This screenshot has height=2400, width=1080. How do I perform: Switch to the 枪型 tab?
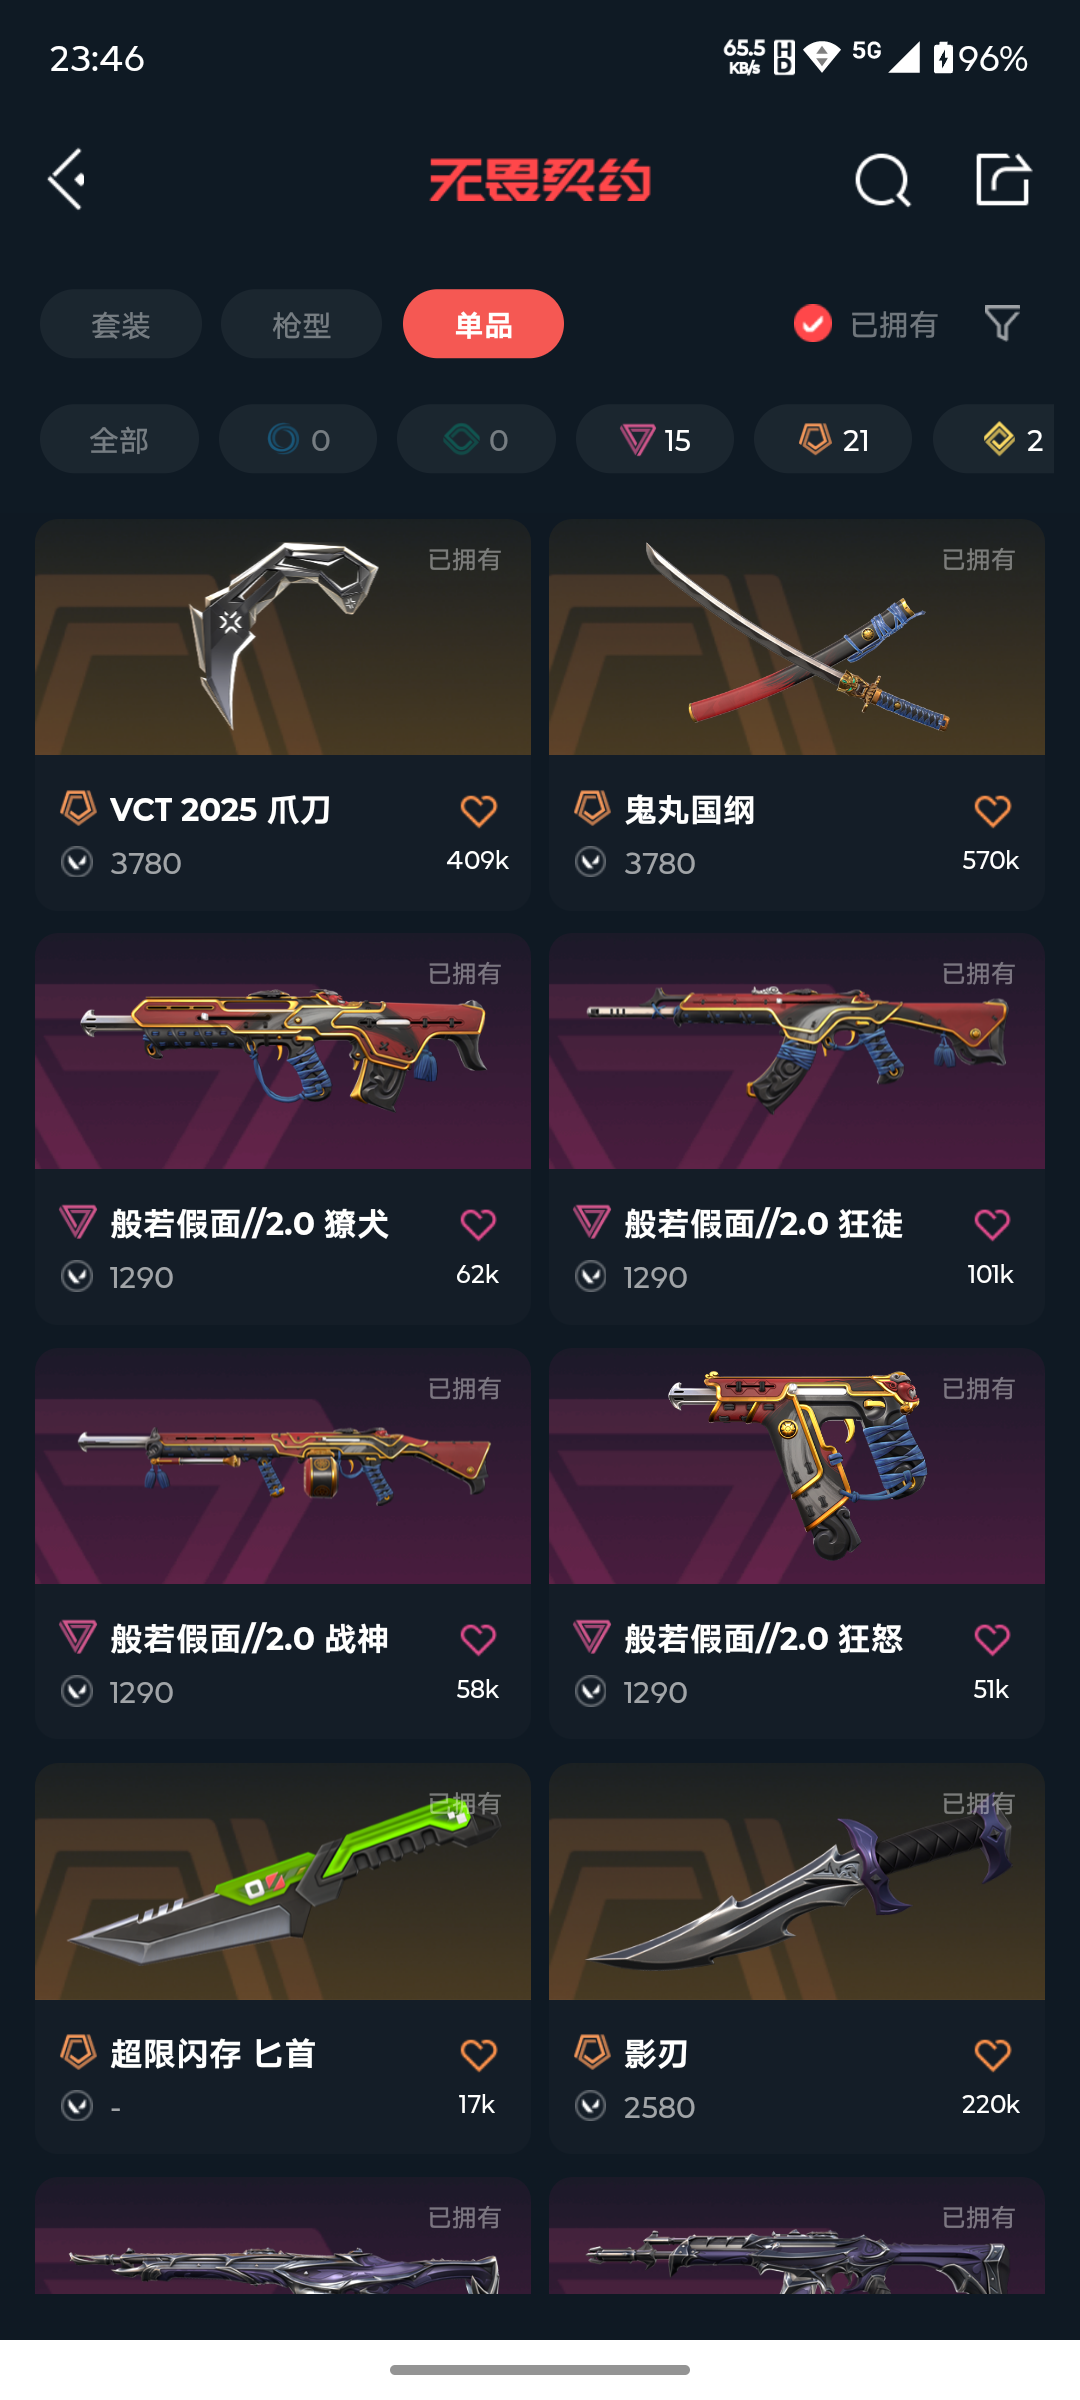tap(301, 324)
